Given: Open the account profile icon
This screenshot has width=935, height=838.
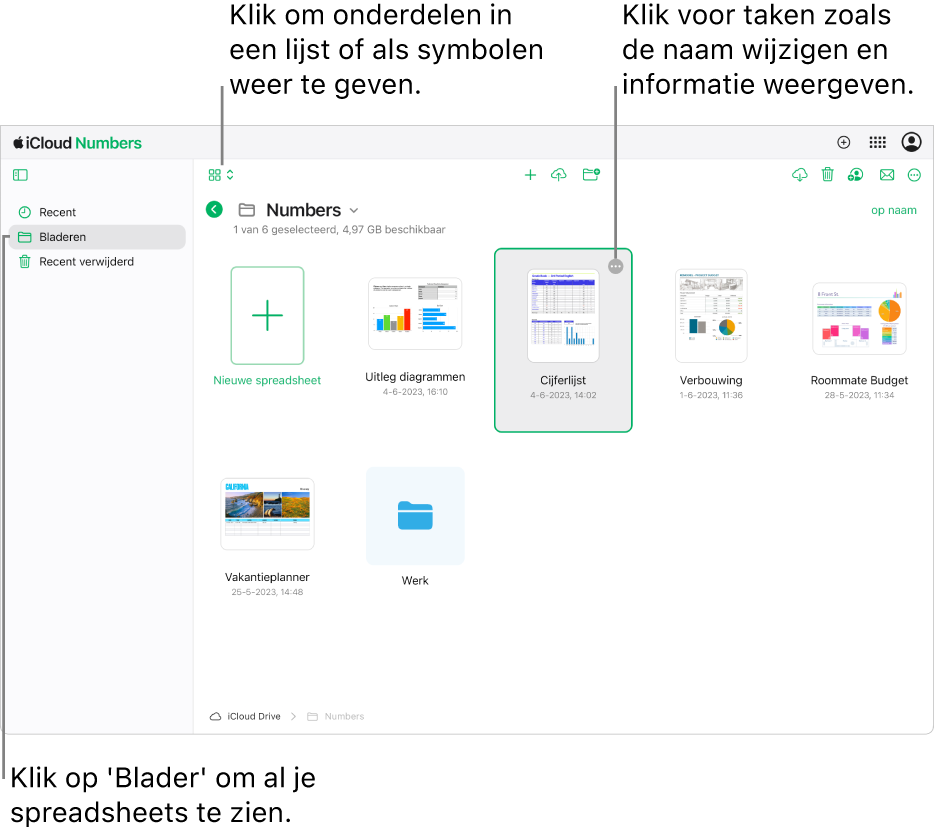Looking at the screenshot, I should tap(911, 141).
